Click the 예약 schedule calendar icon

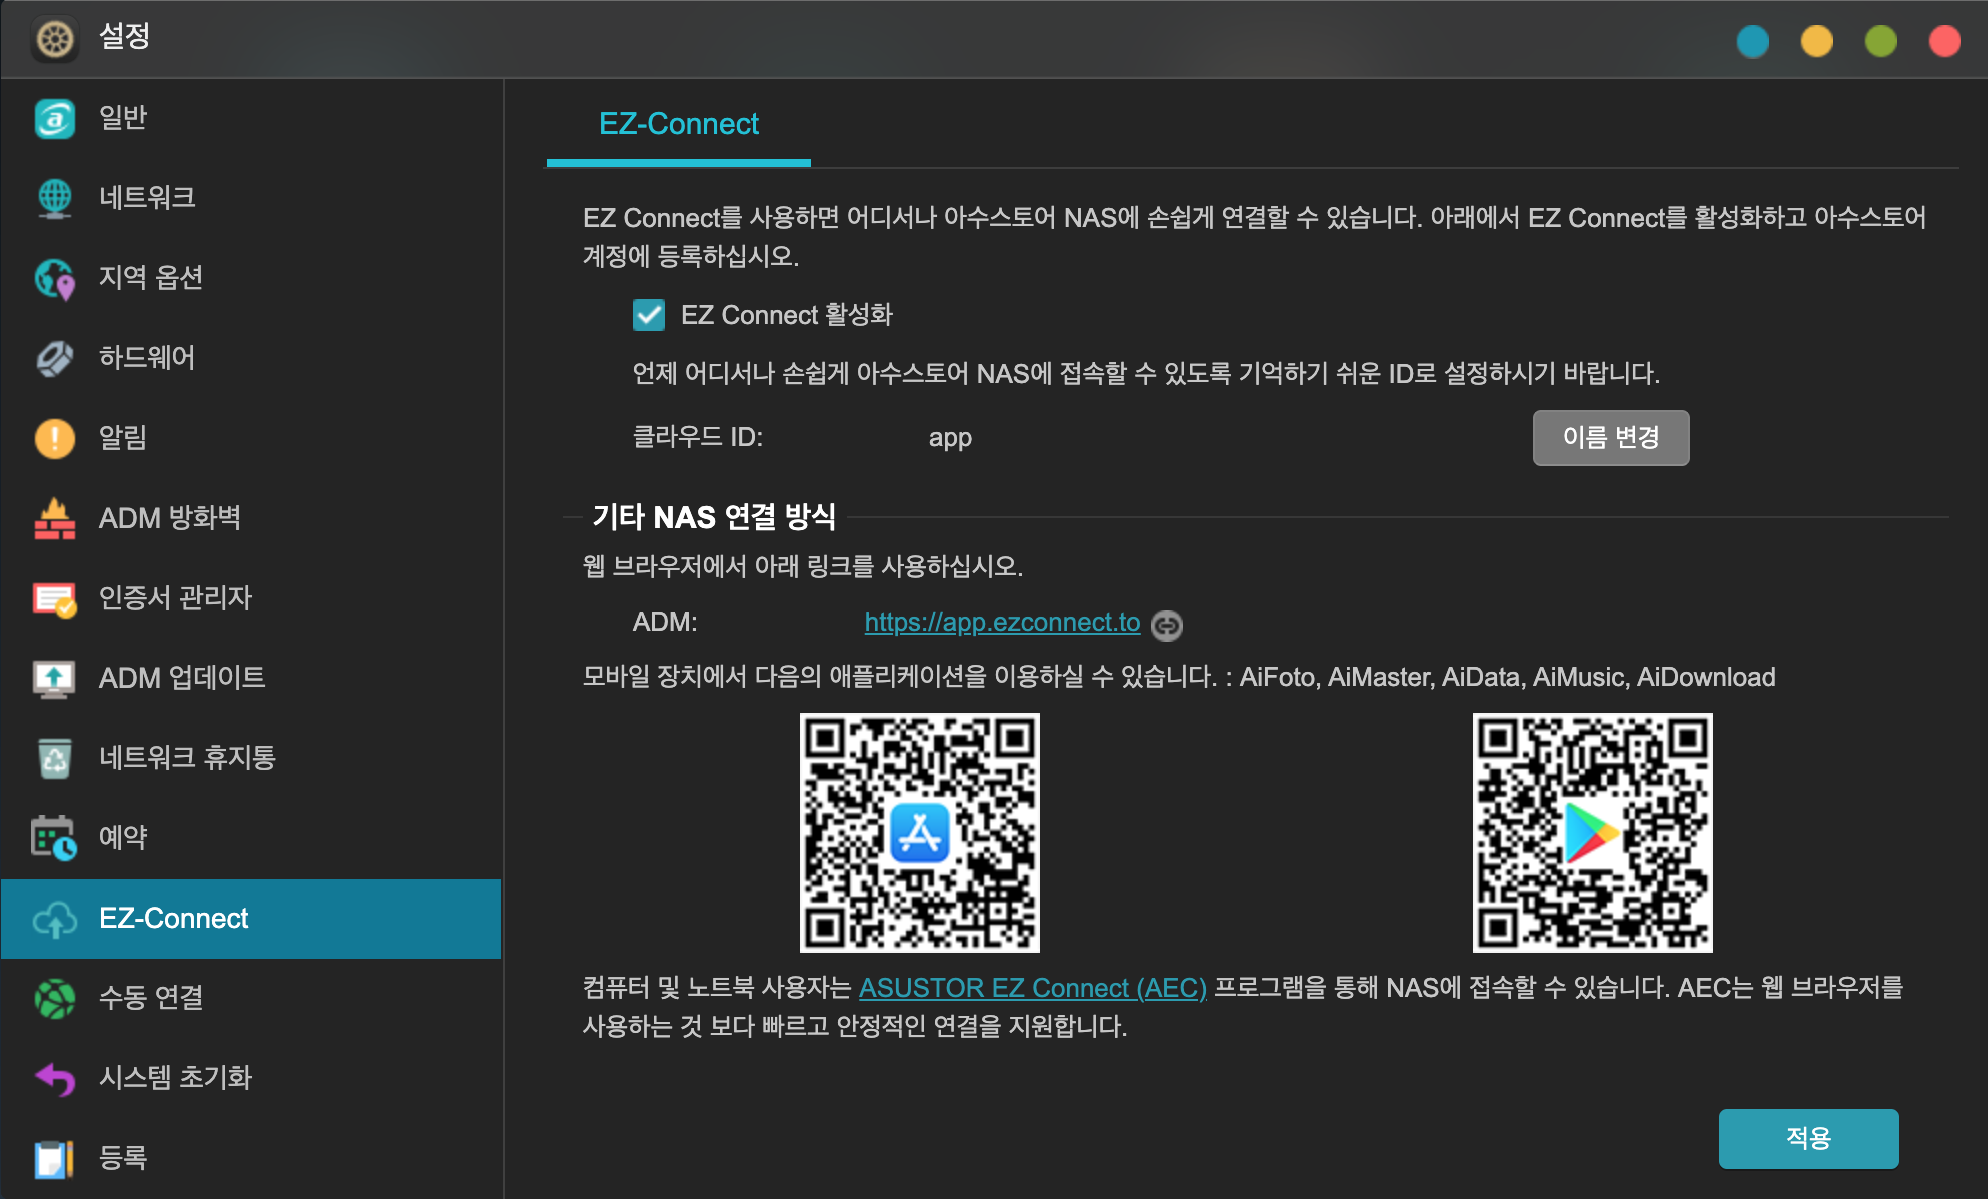[x=55, y=838]
